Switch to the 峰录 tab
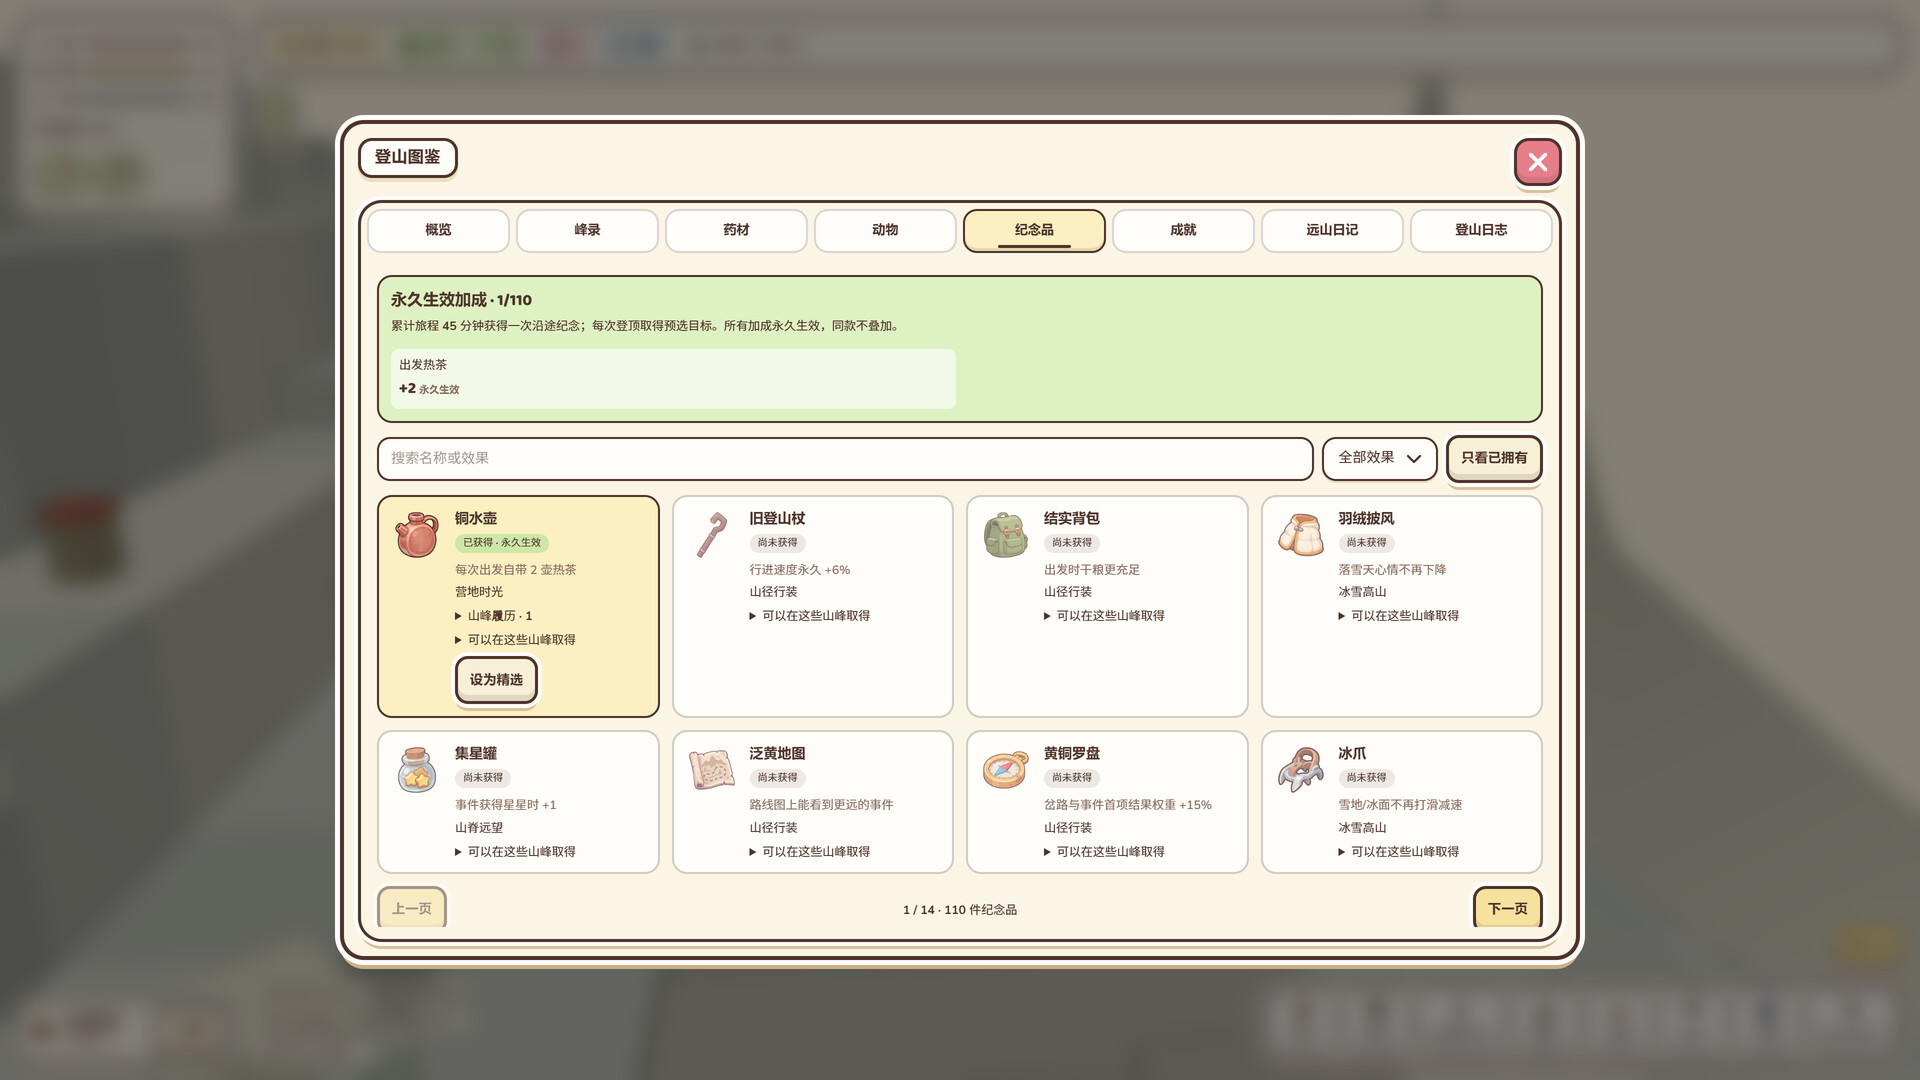 (x=587, y=230)
